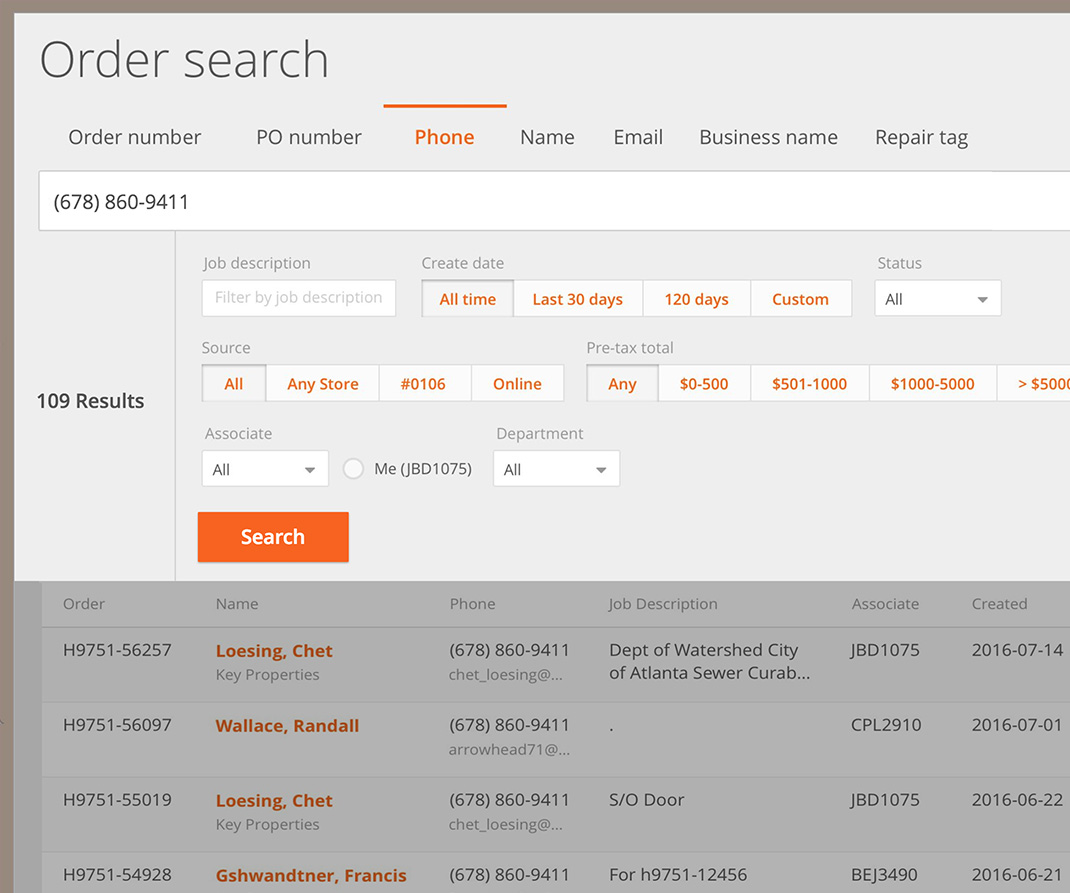Image resolution: width=1070 pixels, height=893 pixels.
Task: Select the Repair tag tab
Action: pyautogui.click(x=921, y=137)
